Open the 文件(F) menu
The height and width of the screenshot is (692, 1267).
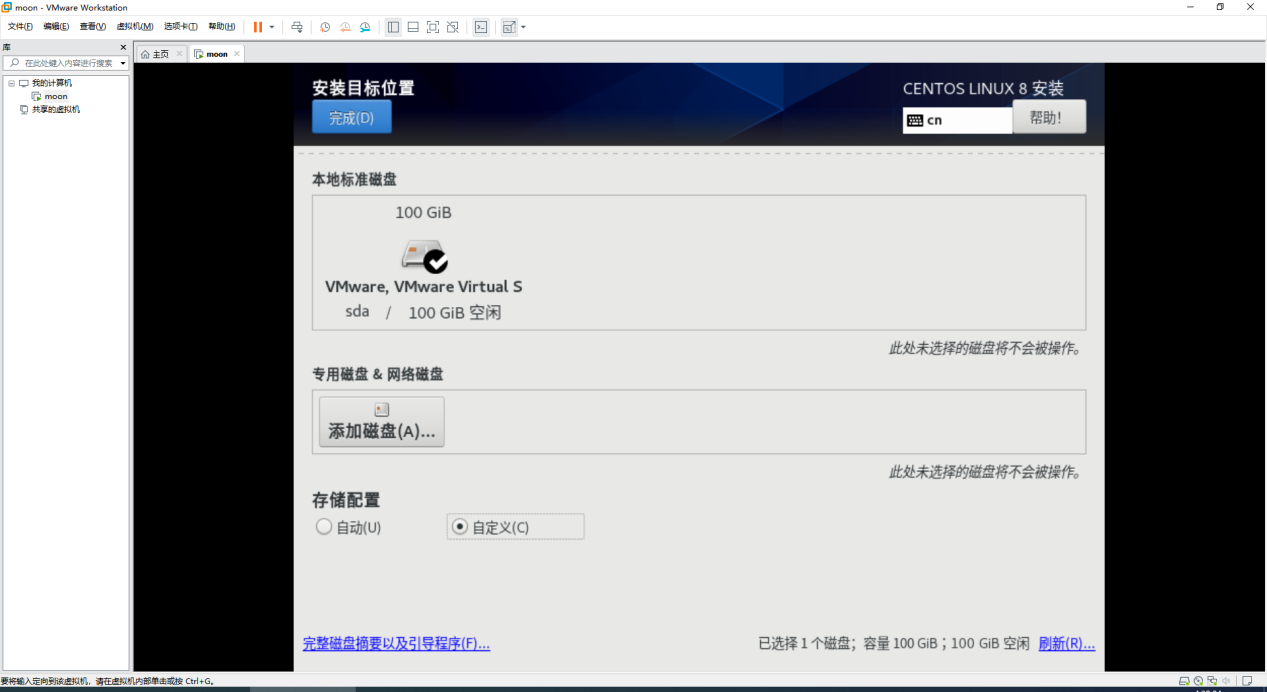(x=20, y=27)
